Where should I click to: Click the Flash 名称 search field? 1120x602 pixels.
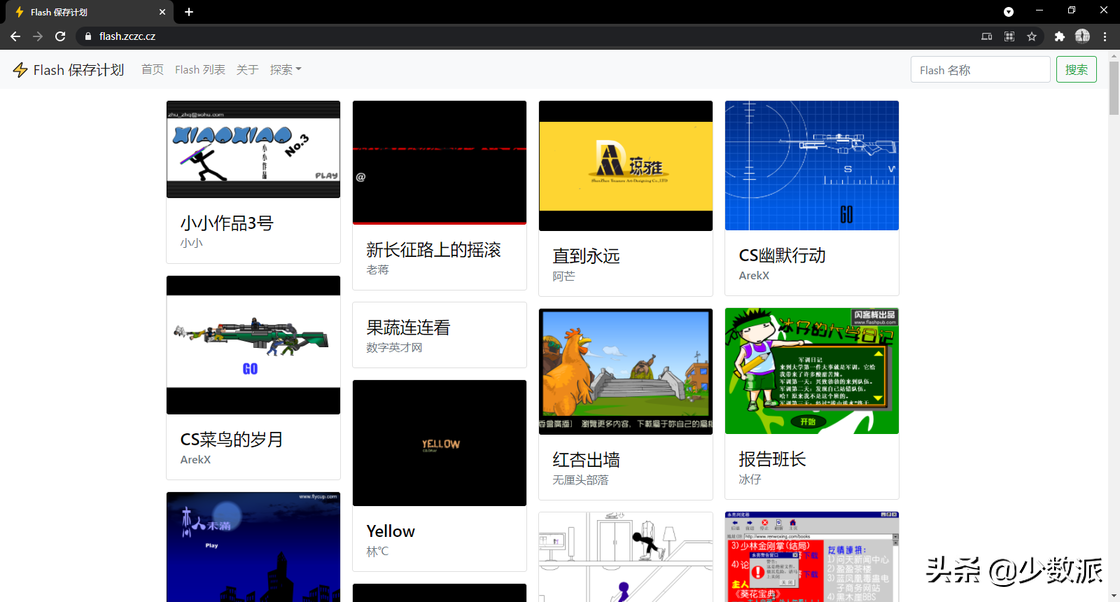980,70
